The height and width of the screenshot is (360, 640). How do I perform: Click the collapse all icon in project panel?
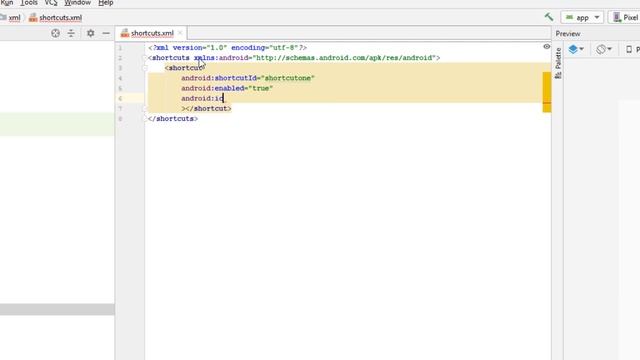click(x=71, y=33)
